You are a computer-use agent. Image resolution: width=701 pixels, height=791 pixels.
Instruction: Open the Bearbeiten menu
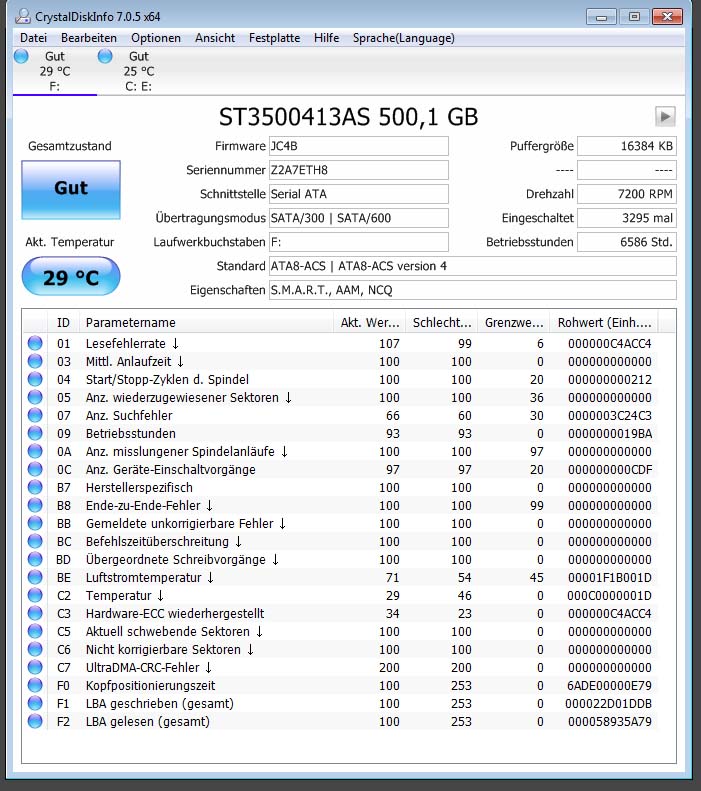(89, 38)
